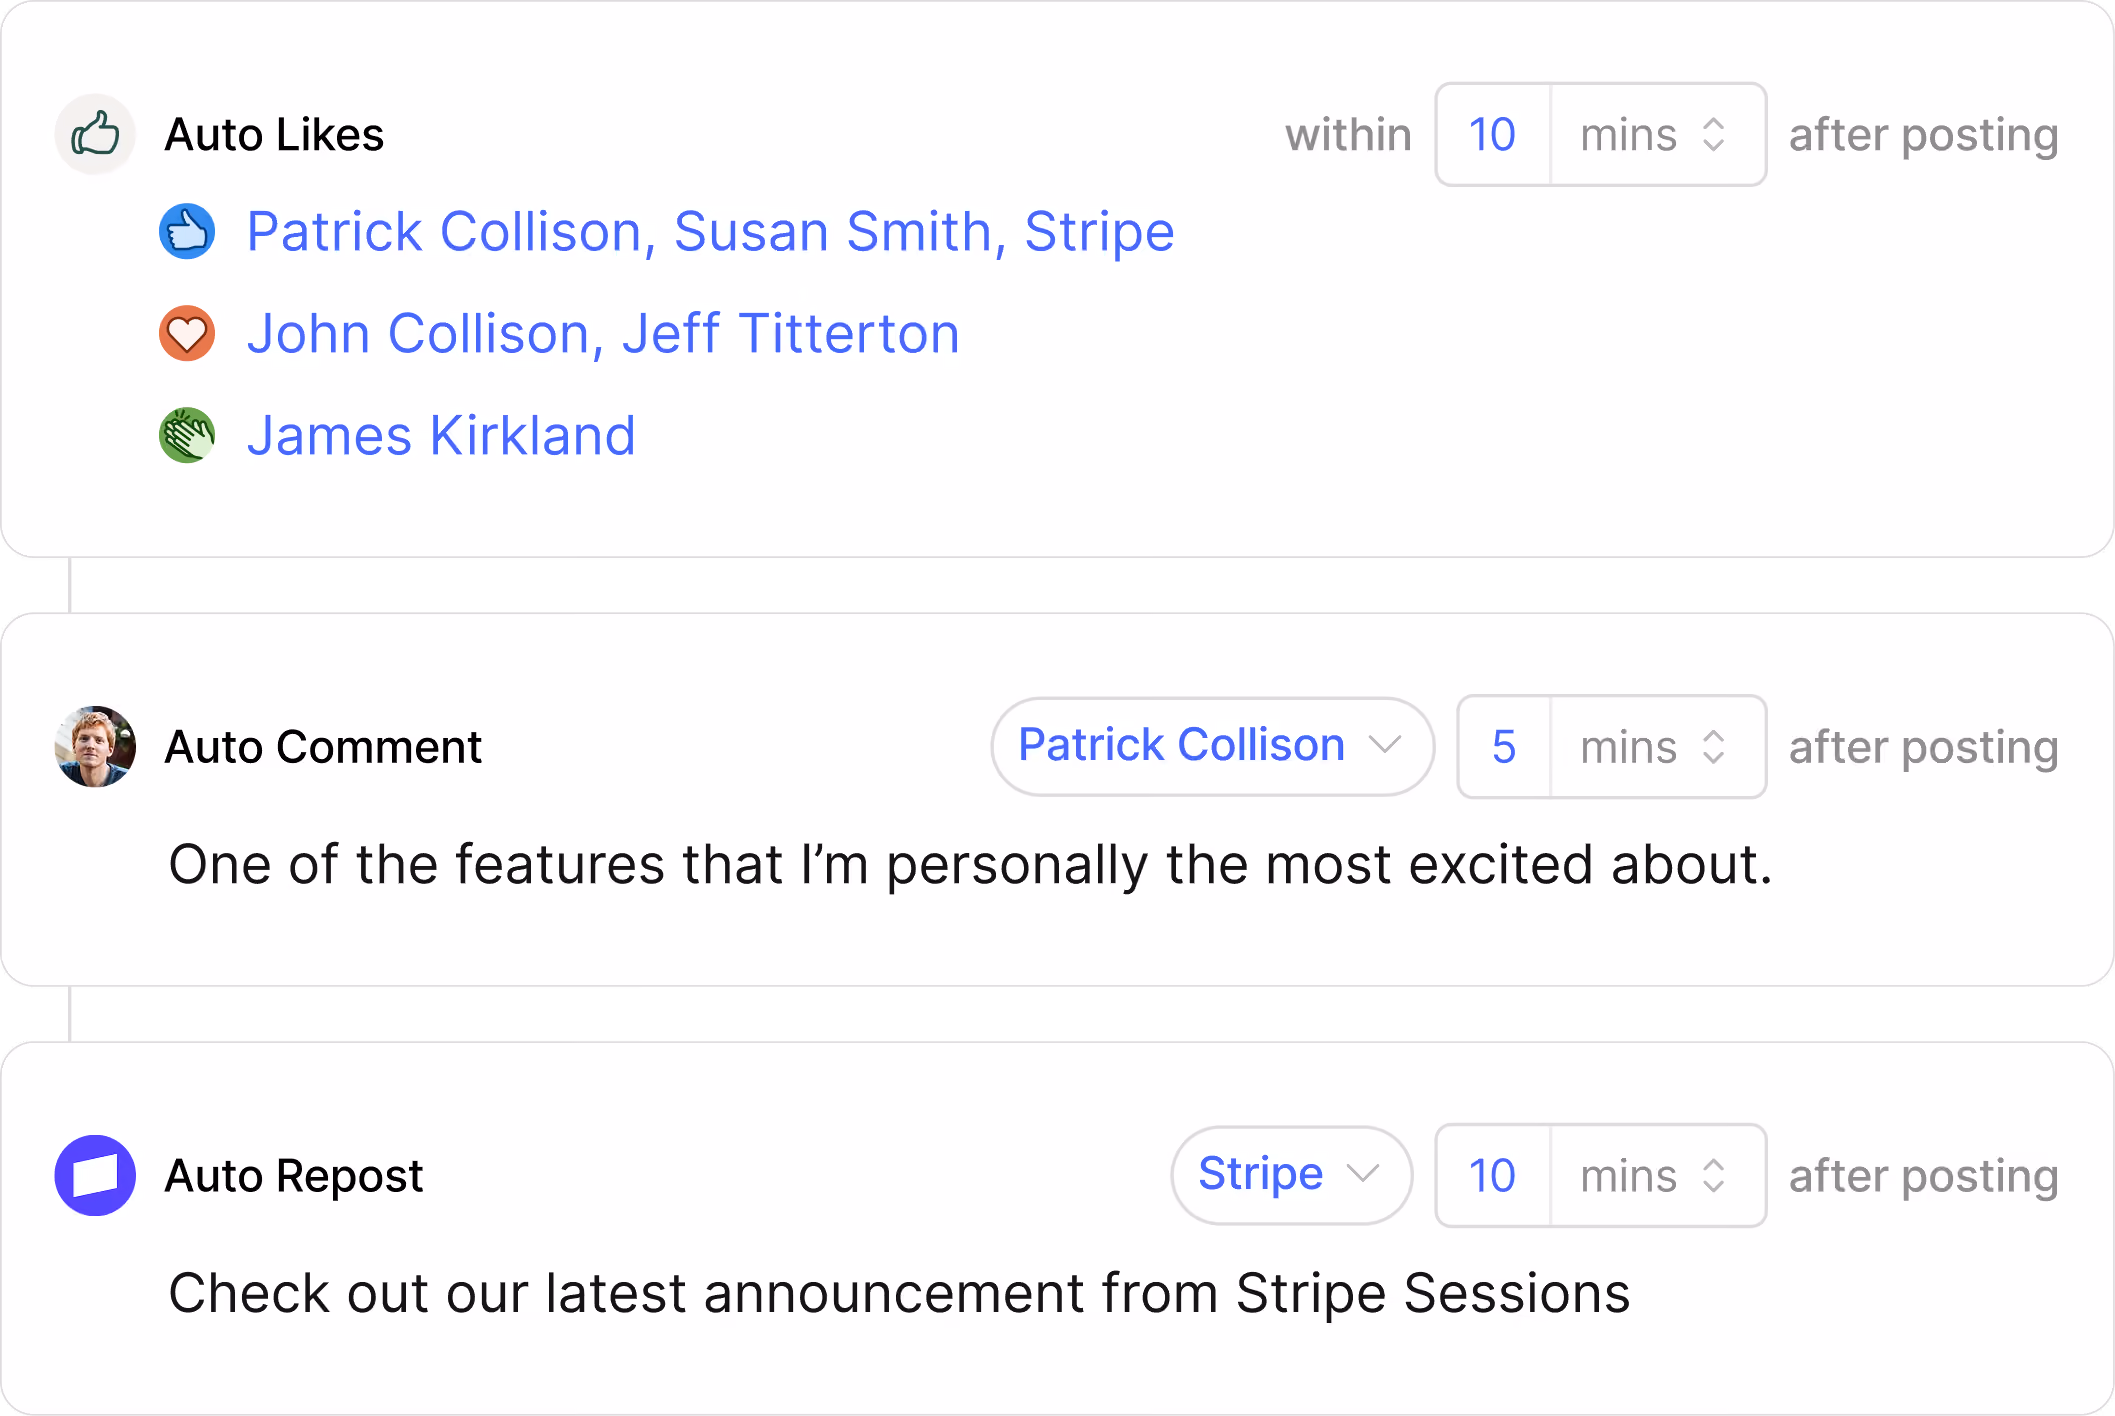Click the Auto Repost delay field showing 10
This screenshot has height=1416, width=2115.
pyautogui.click(x=1493, y=1175)
